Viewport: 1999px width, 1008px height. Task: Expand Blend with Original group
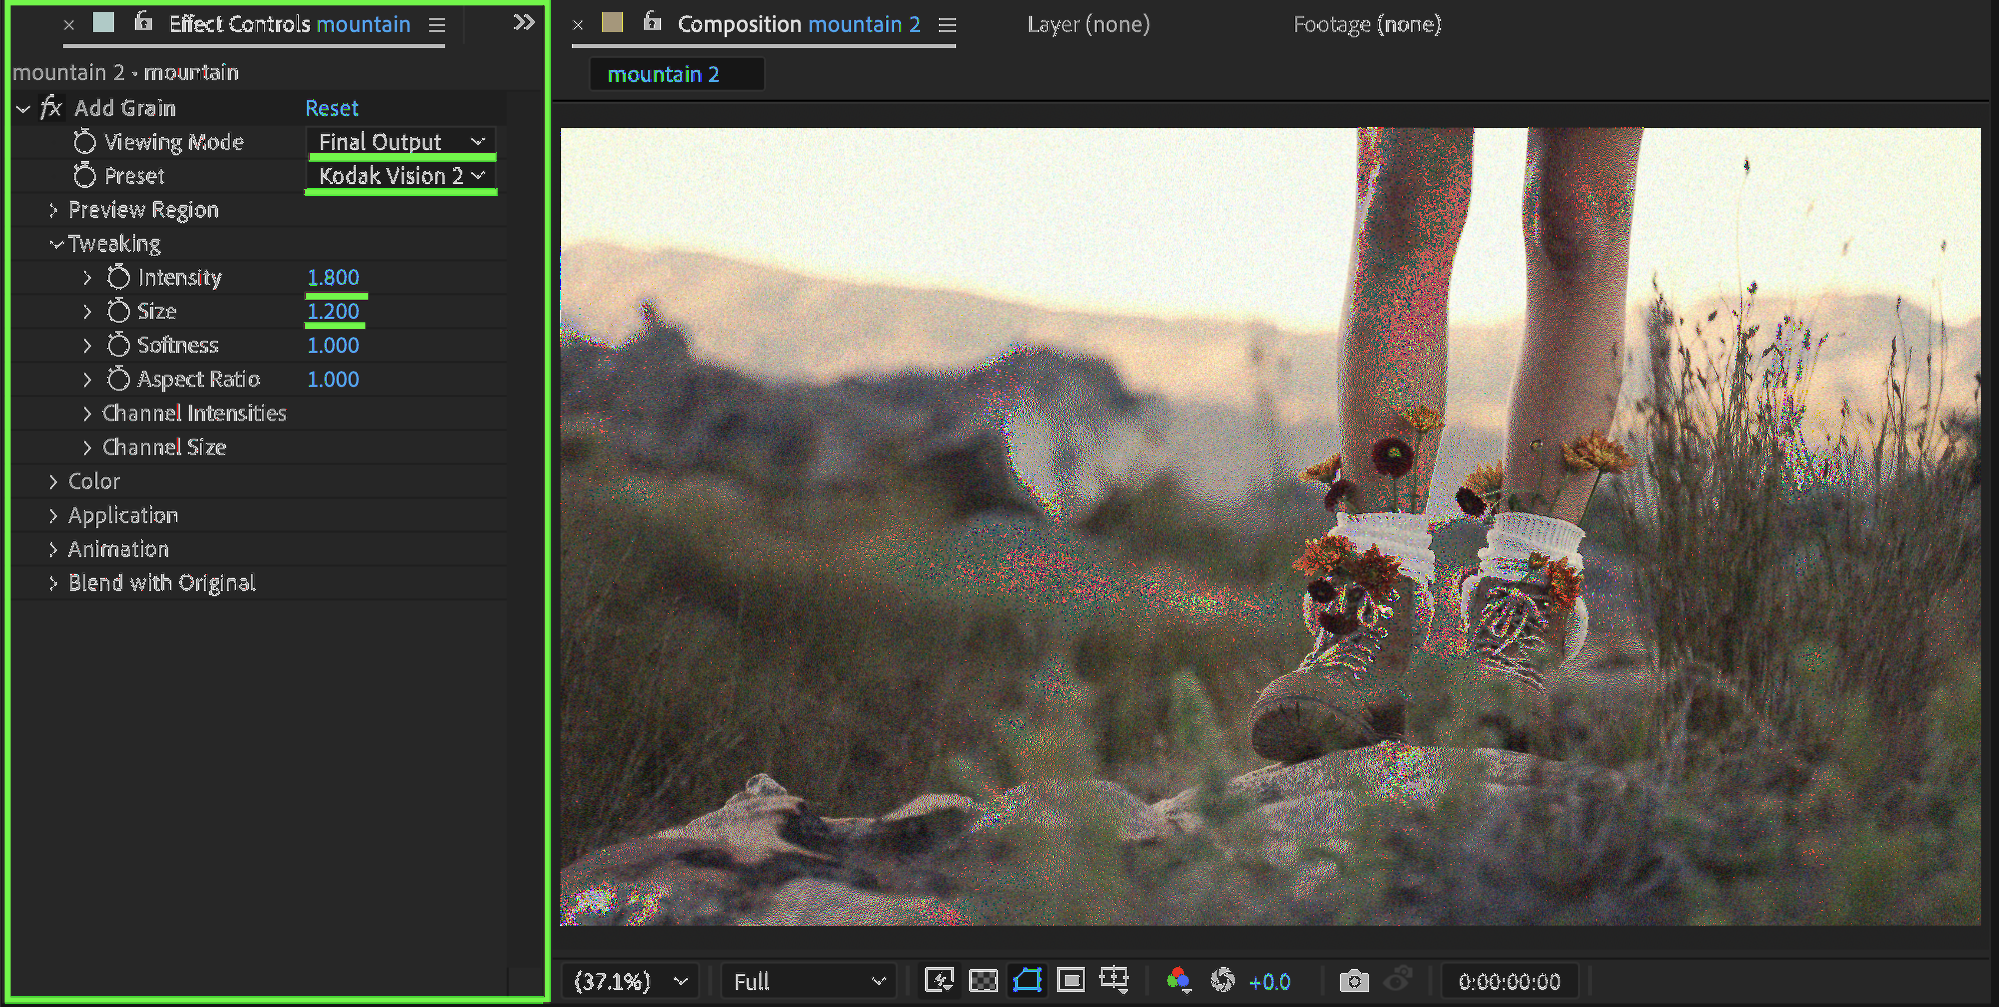click(53, 583)
